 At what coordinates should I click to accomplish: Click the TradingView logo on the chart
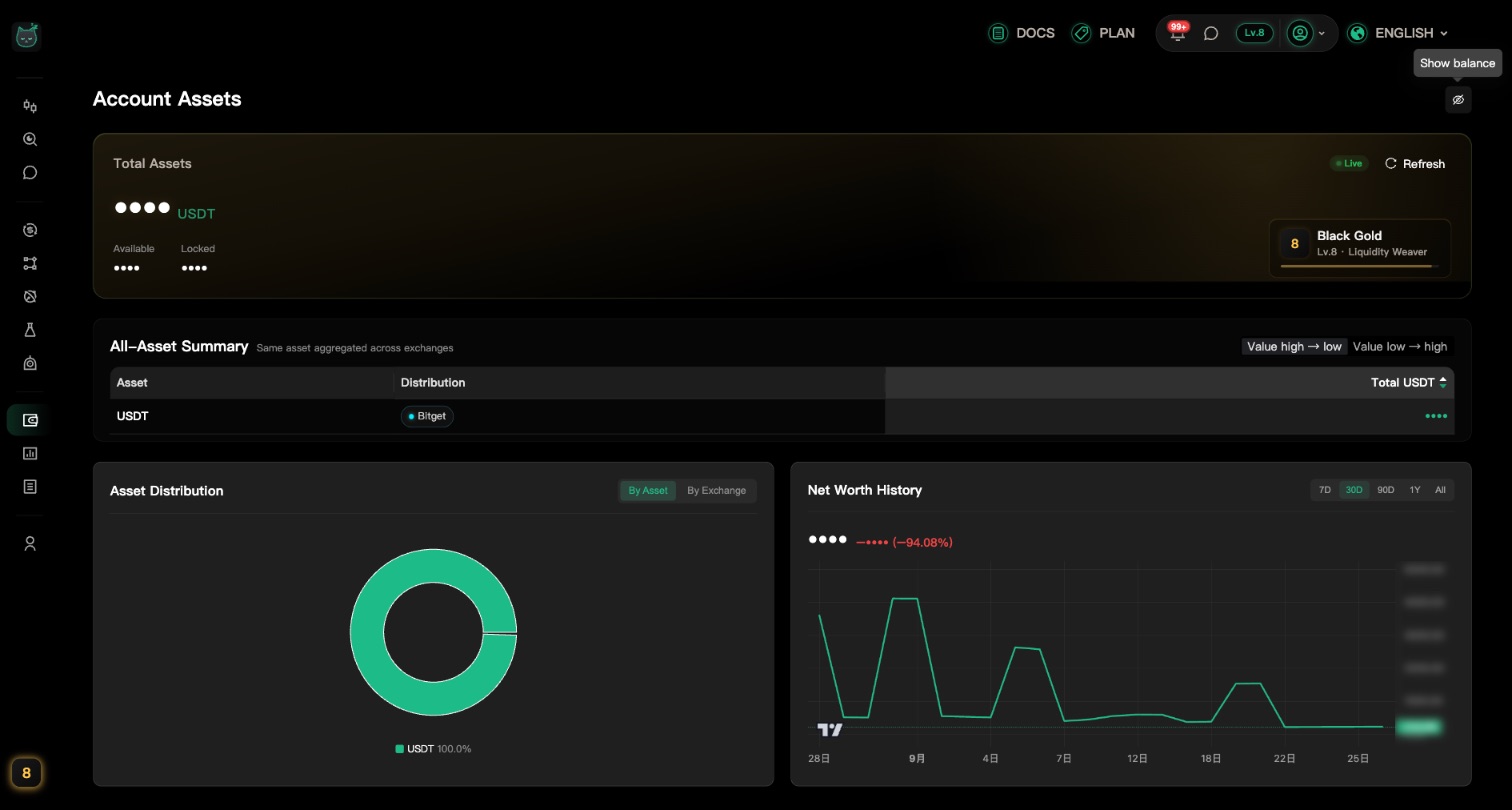tap(830, 729)
